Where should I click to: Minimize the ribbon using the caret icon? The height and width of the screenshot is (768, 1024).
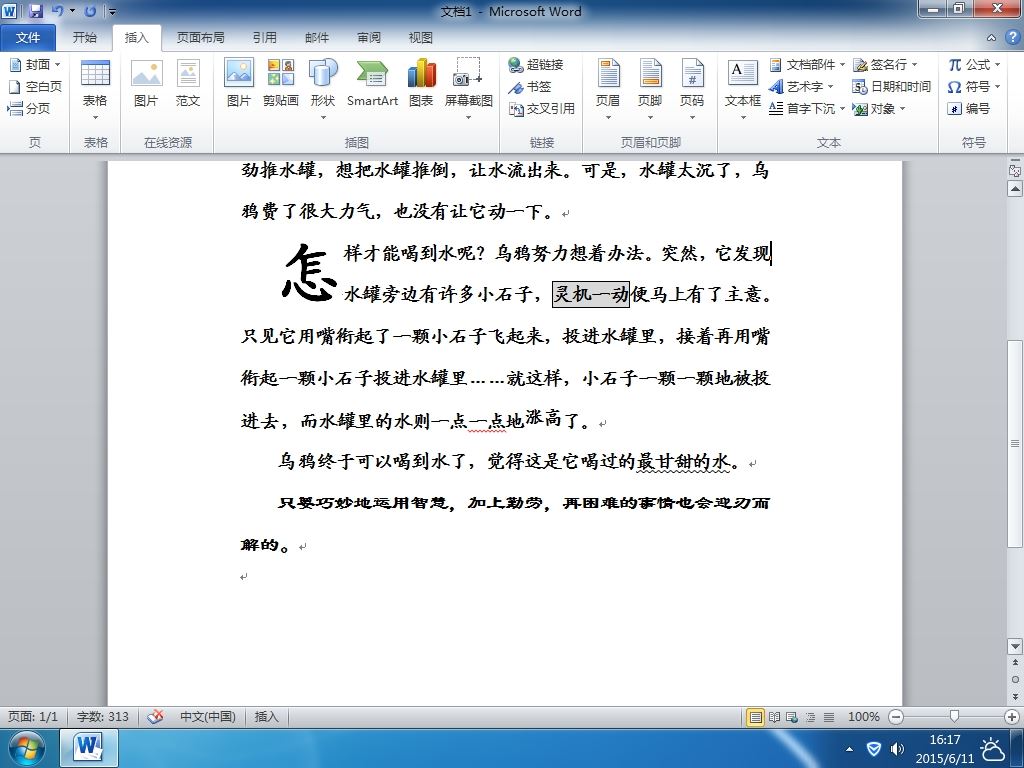pos(991,38)
